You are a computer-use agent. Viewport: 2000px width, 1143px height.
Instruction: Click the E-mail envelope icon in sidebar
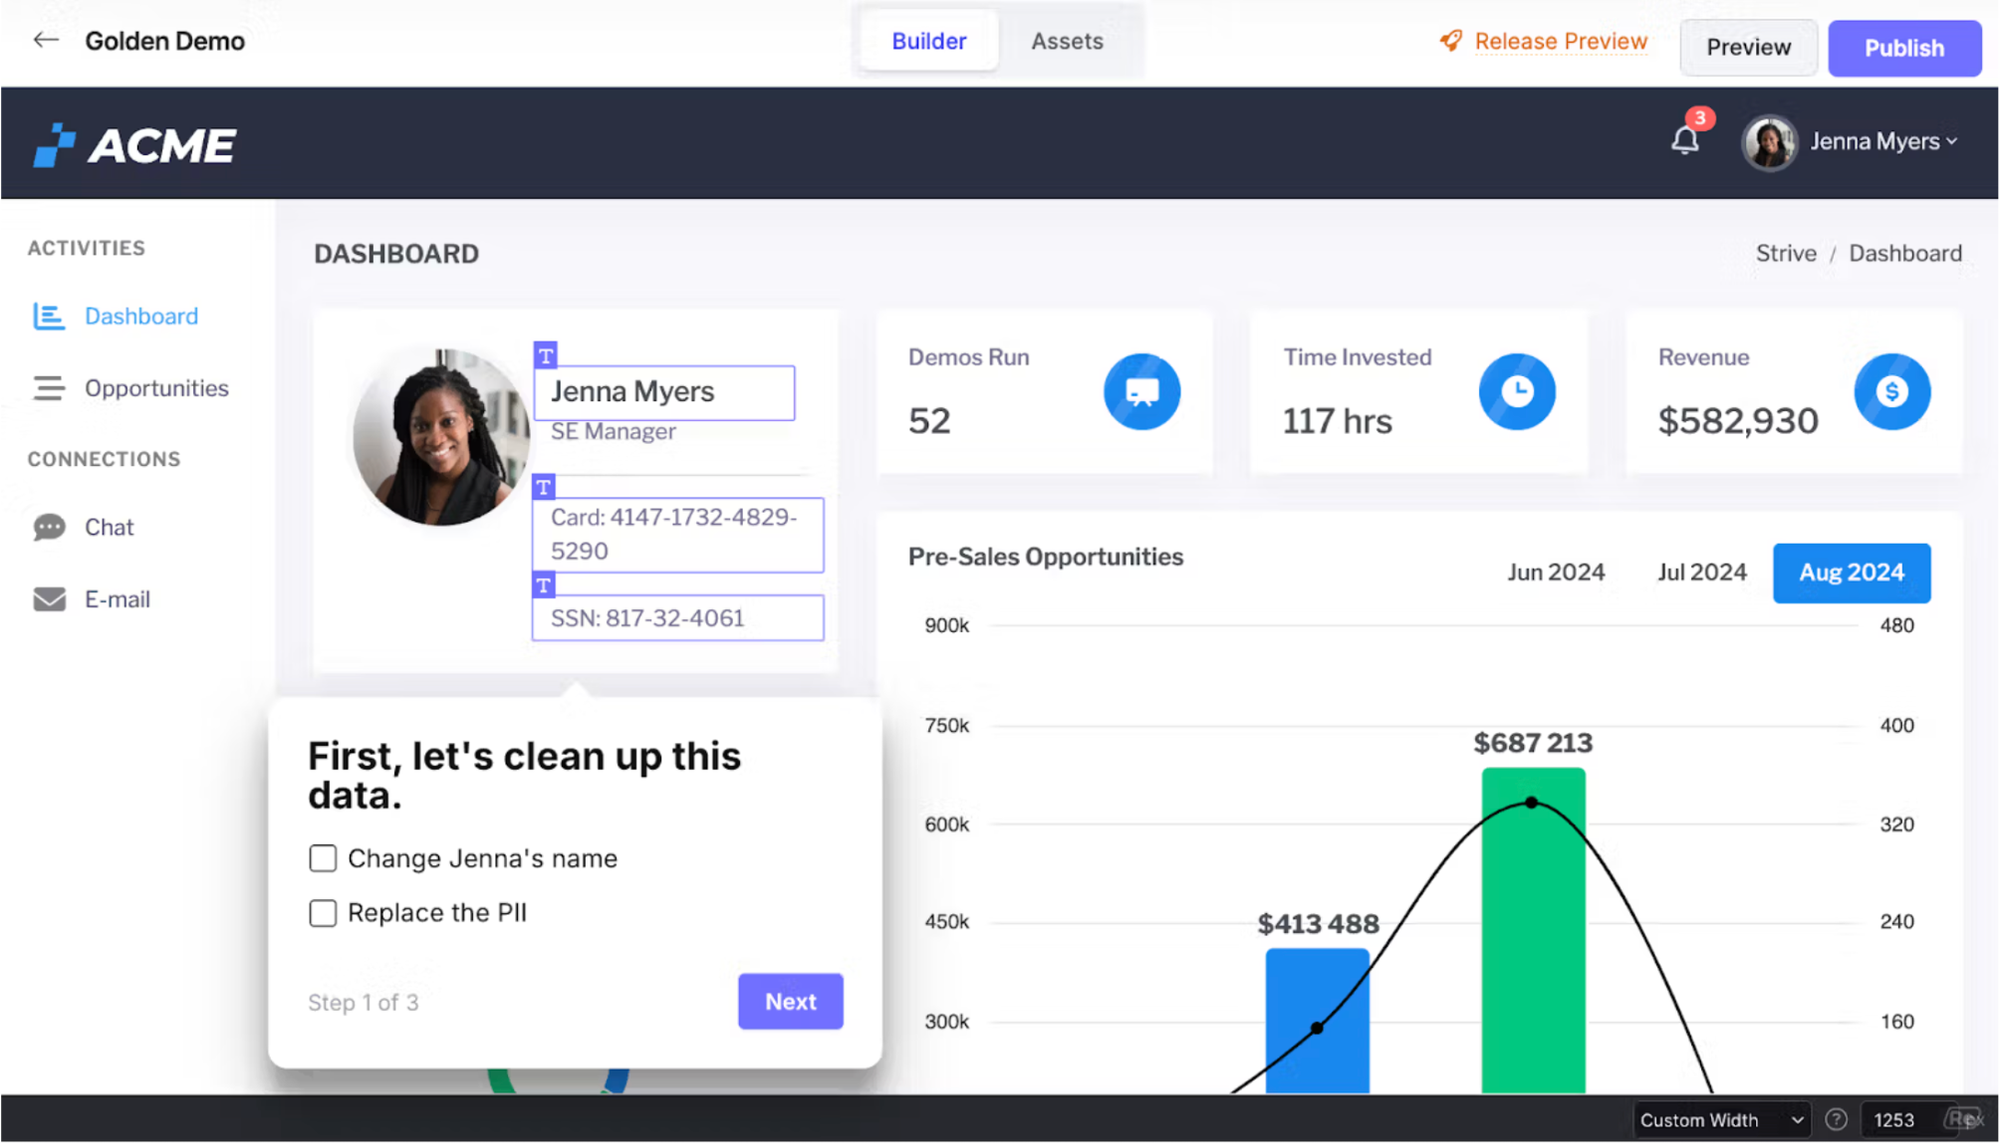49,599
